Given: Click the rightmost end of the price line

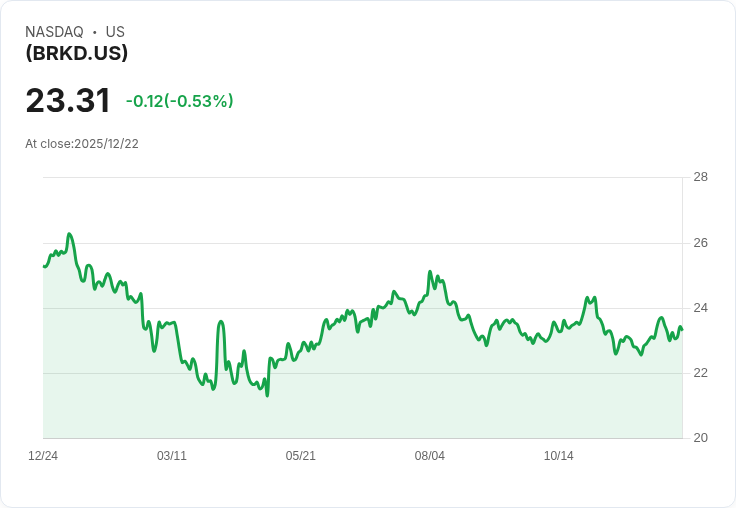Looking at the screenshot, I should tap(681, 328).
